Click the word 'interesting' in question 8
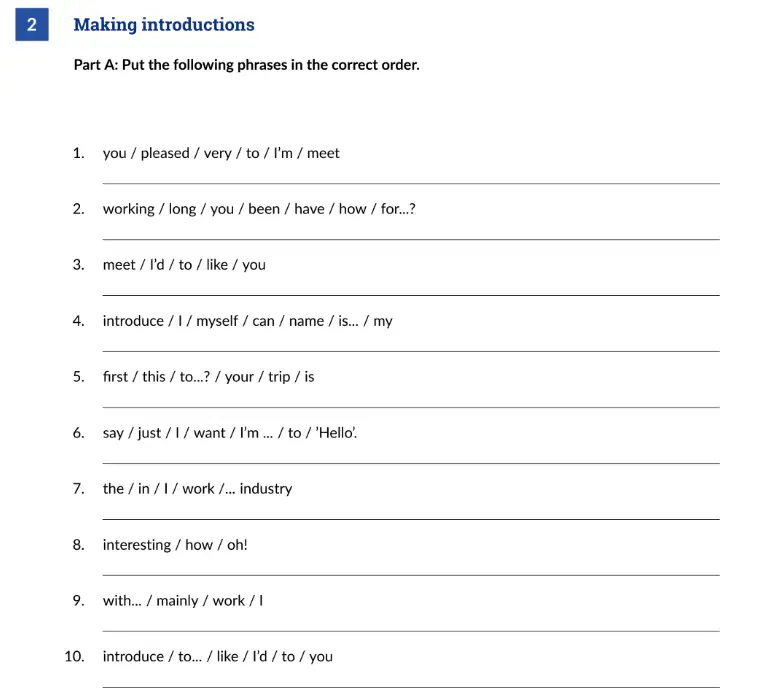Image resolution: width=761 pixels, height=693 pixels. (x=137, y=545)
